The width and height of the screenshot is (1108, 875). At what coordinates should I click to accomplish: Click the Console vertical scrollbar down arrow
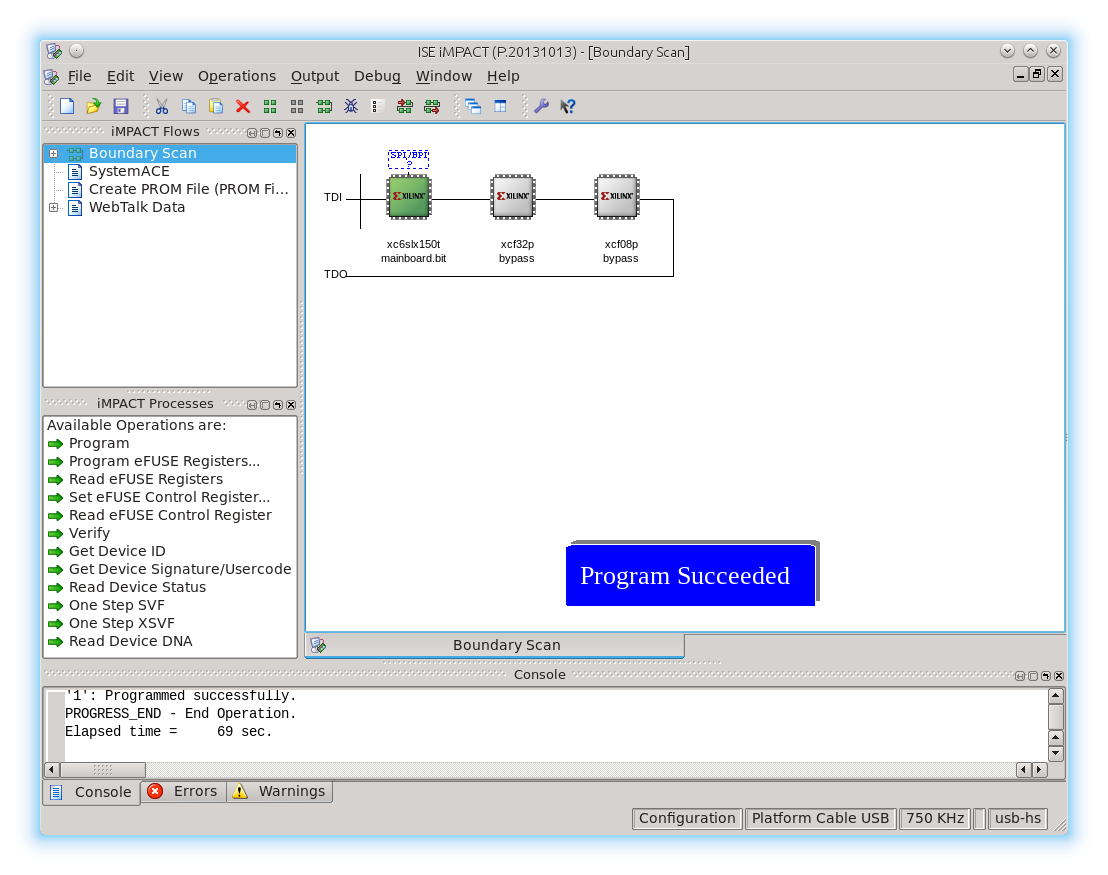(x=1055, y=752)
